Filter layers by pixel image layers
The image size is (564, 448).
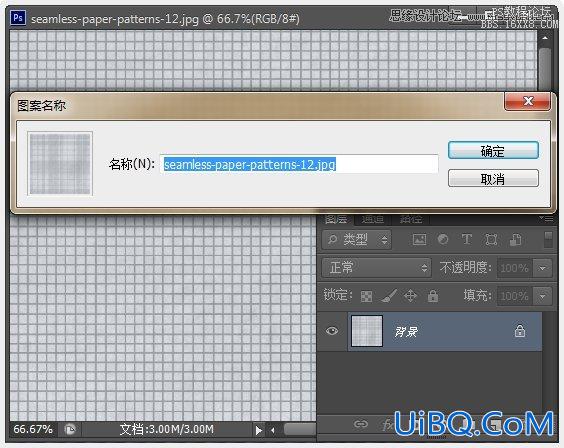coord(419,239)
